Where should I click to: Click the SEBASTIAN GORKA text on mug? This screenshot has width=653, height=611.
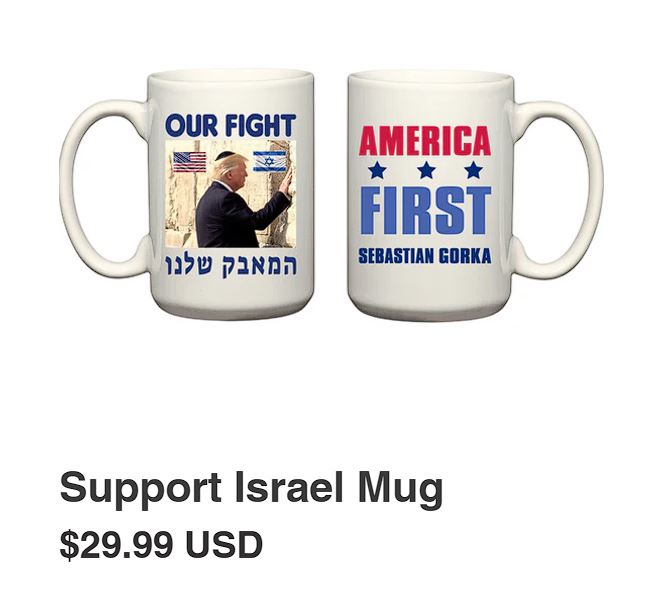tap(425, 257)
